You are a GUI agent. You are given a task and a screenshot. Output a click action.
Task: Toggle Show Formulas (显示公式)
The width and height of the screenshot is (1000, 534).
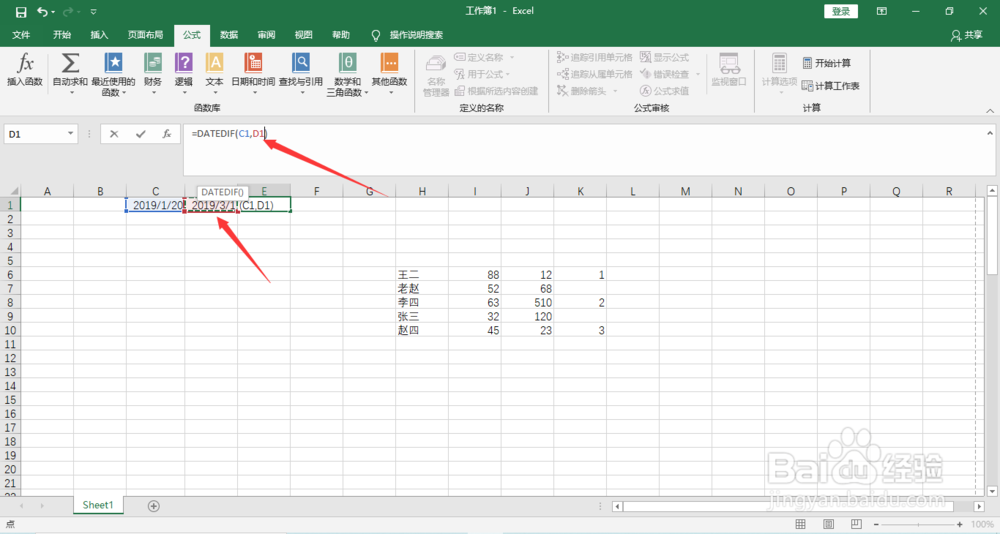665,57
